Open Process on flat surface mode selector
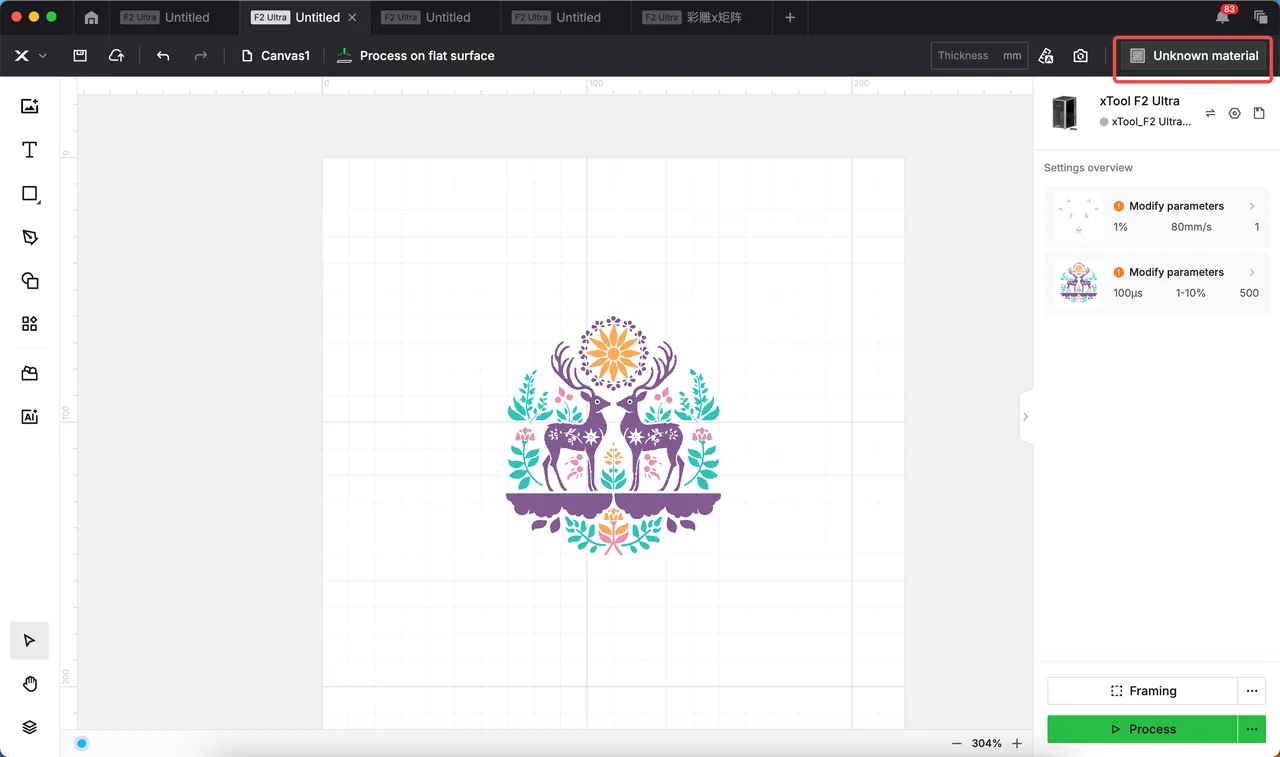The image size is (1280, 757). pos(415,56)
